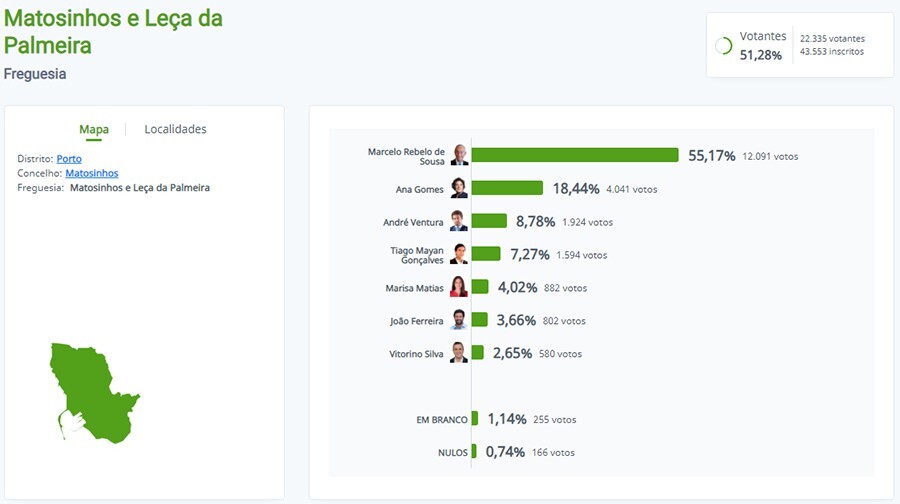This screenshot has height=504, width=900.
Task: Click the NULOS votes bar
Action: pos(474,452)
